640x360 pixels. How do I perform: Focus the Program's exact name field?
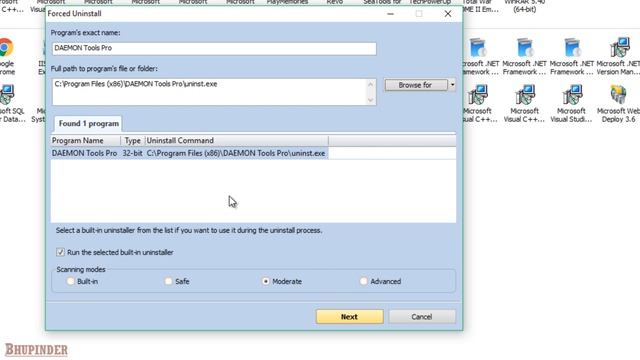[x=214, y=48]
